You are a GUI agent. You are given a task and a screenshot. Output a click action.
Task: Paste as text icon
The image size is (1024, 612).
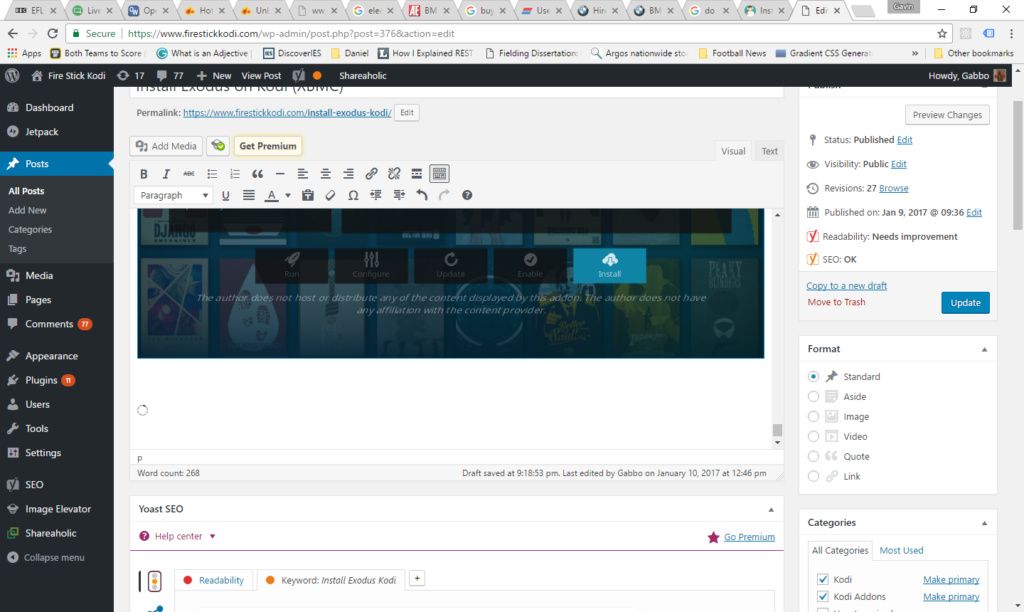[x=308, y=195]
